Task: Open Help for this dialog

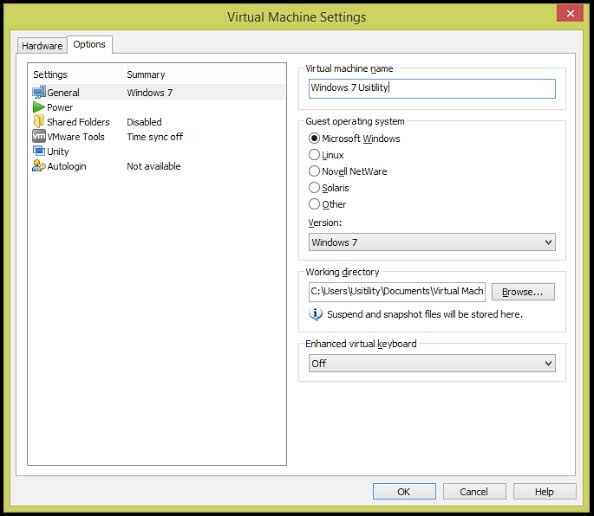Action: click(x=544, y=492)
